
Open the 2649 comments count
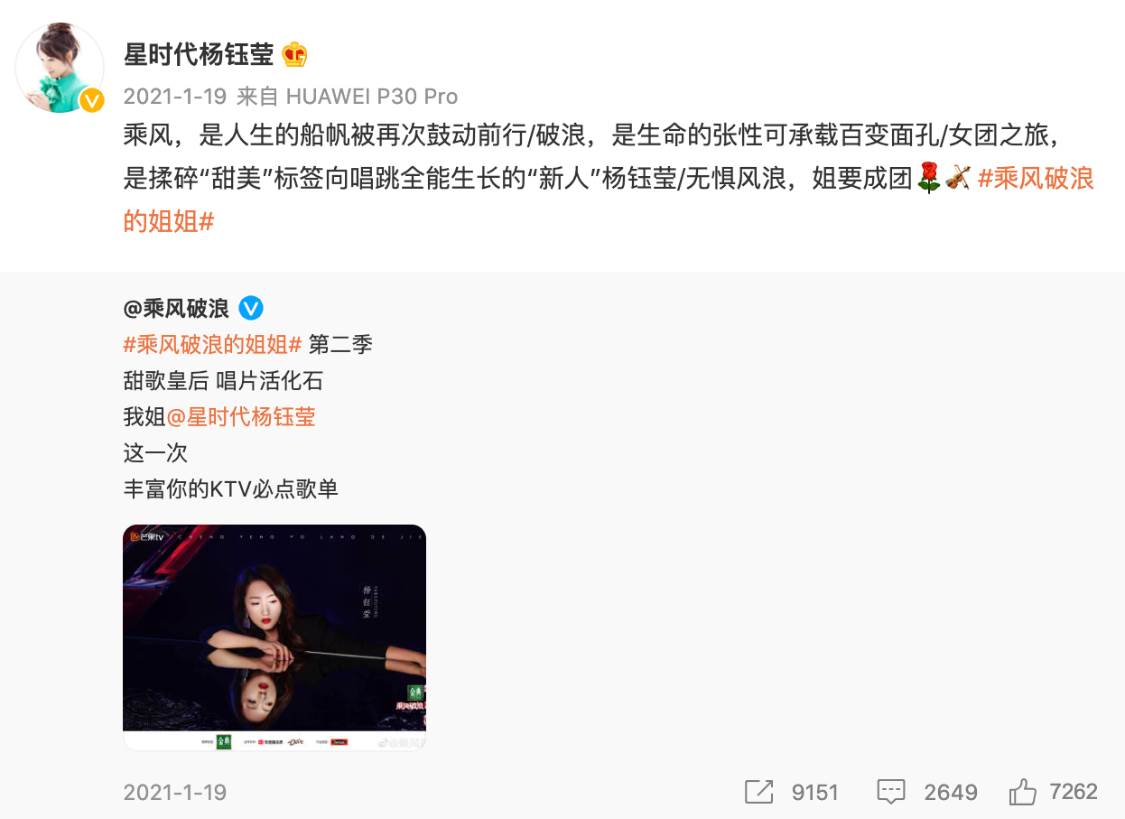pyautogui.click(x=951, y=792)
